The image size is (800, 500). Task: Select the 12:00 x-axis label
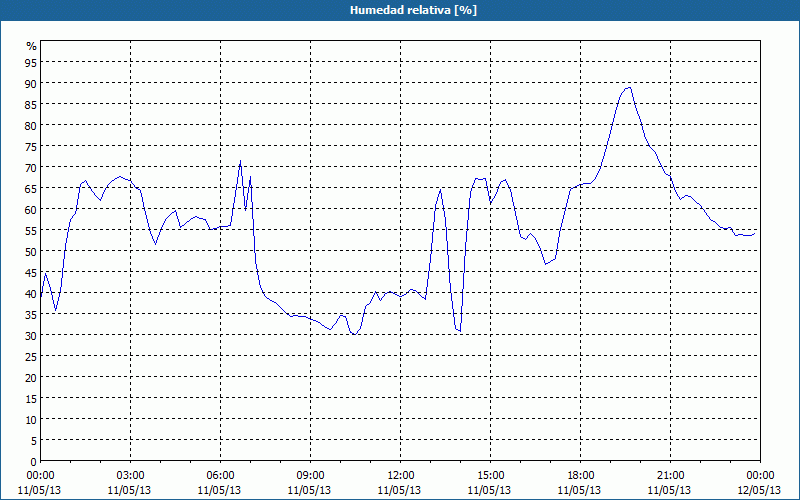coord(400,476)
